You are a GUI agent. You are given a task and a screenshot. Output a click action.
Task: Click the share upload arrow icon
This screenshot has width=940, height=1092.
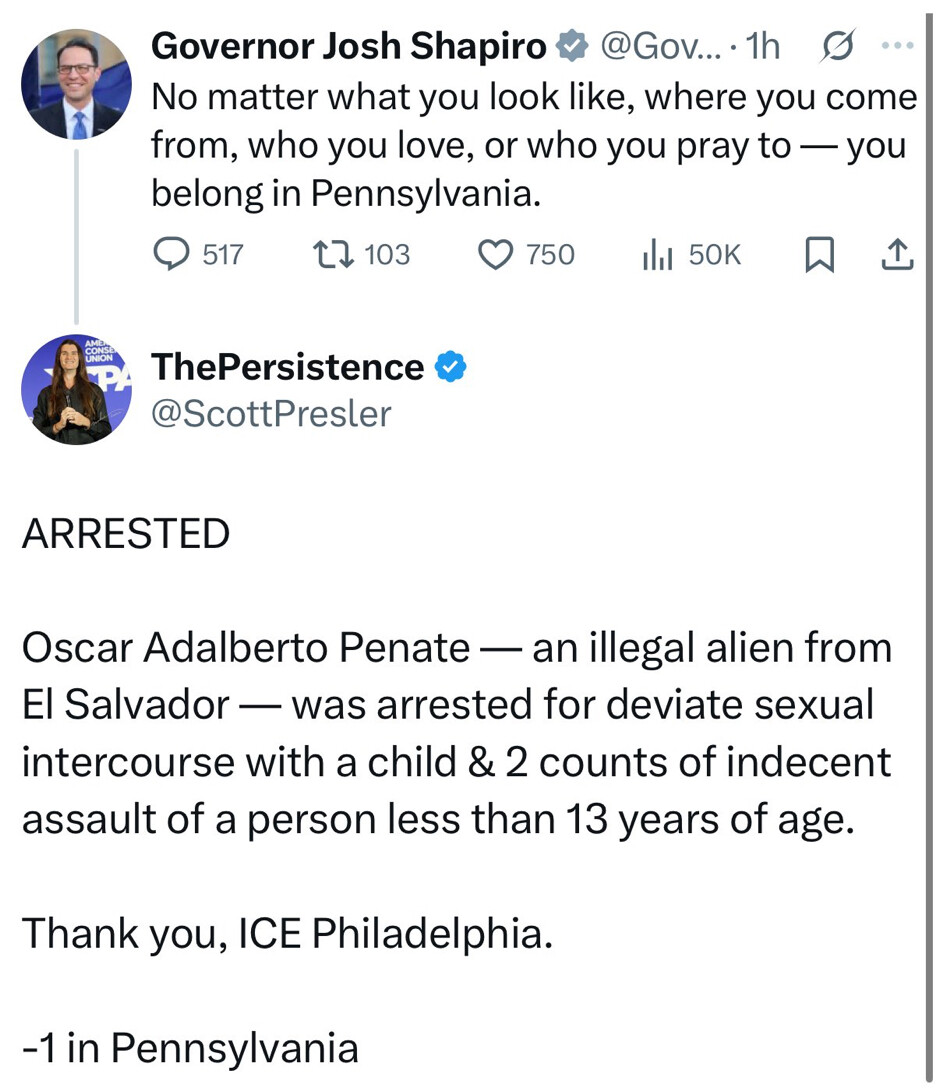tap(895, 256)
